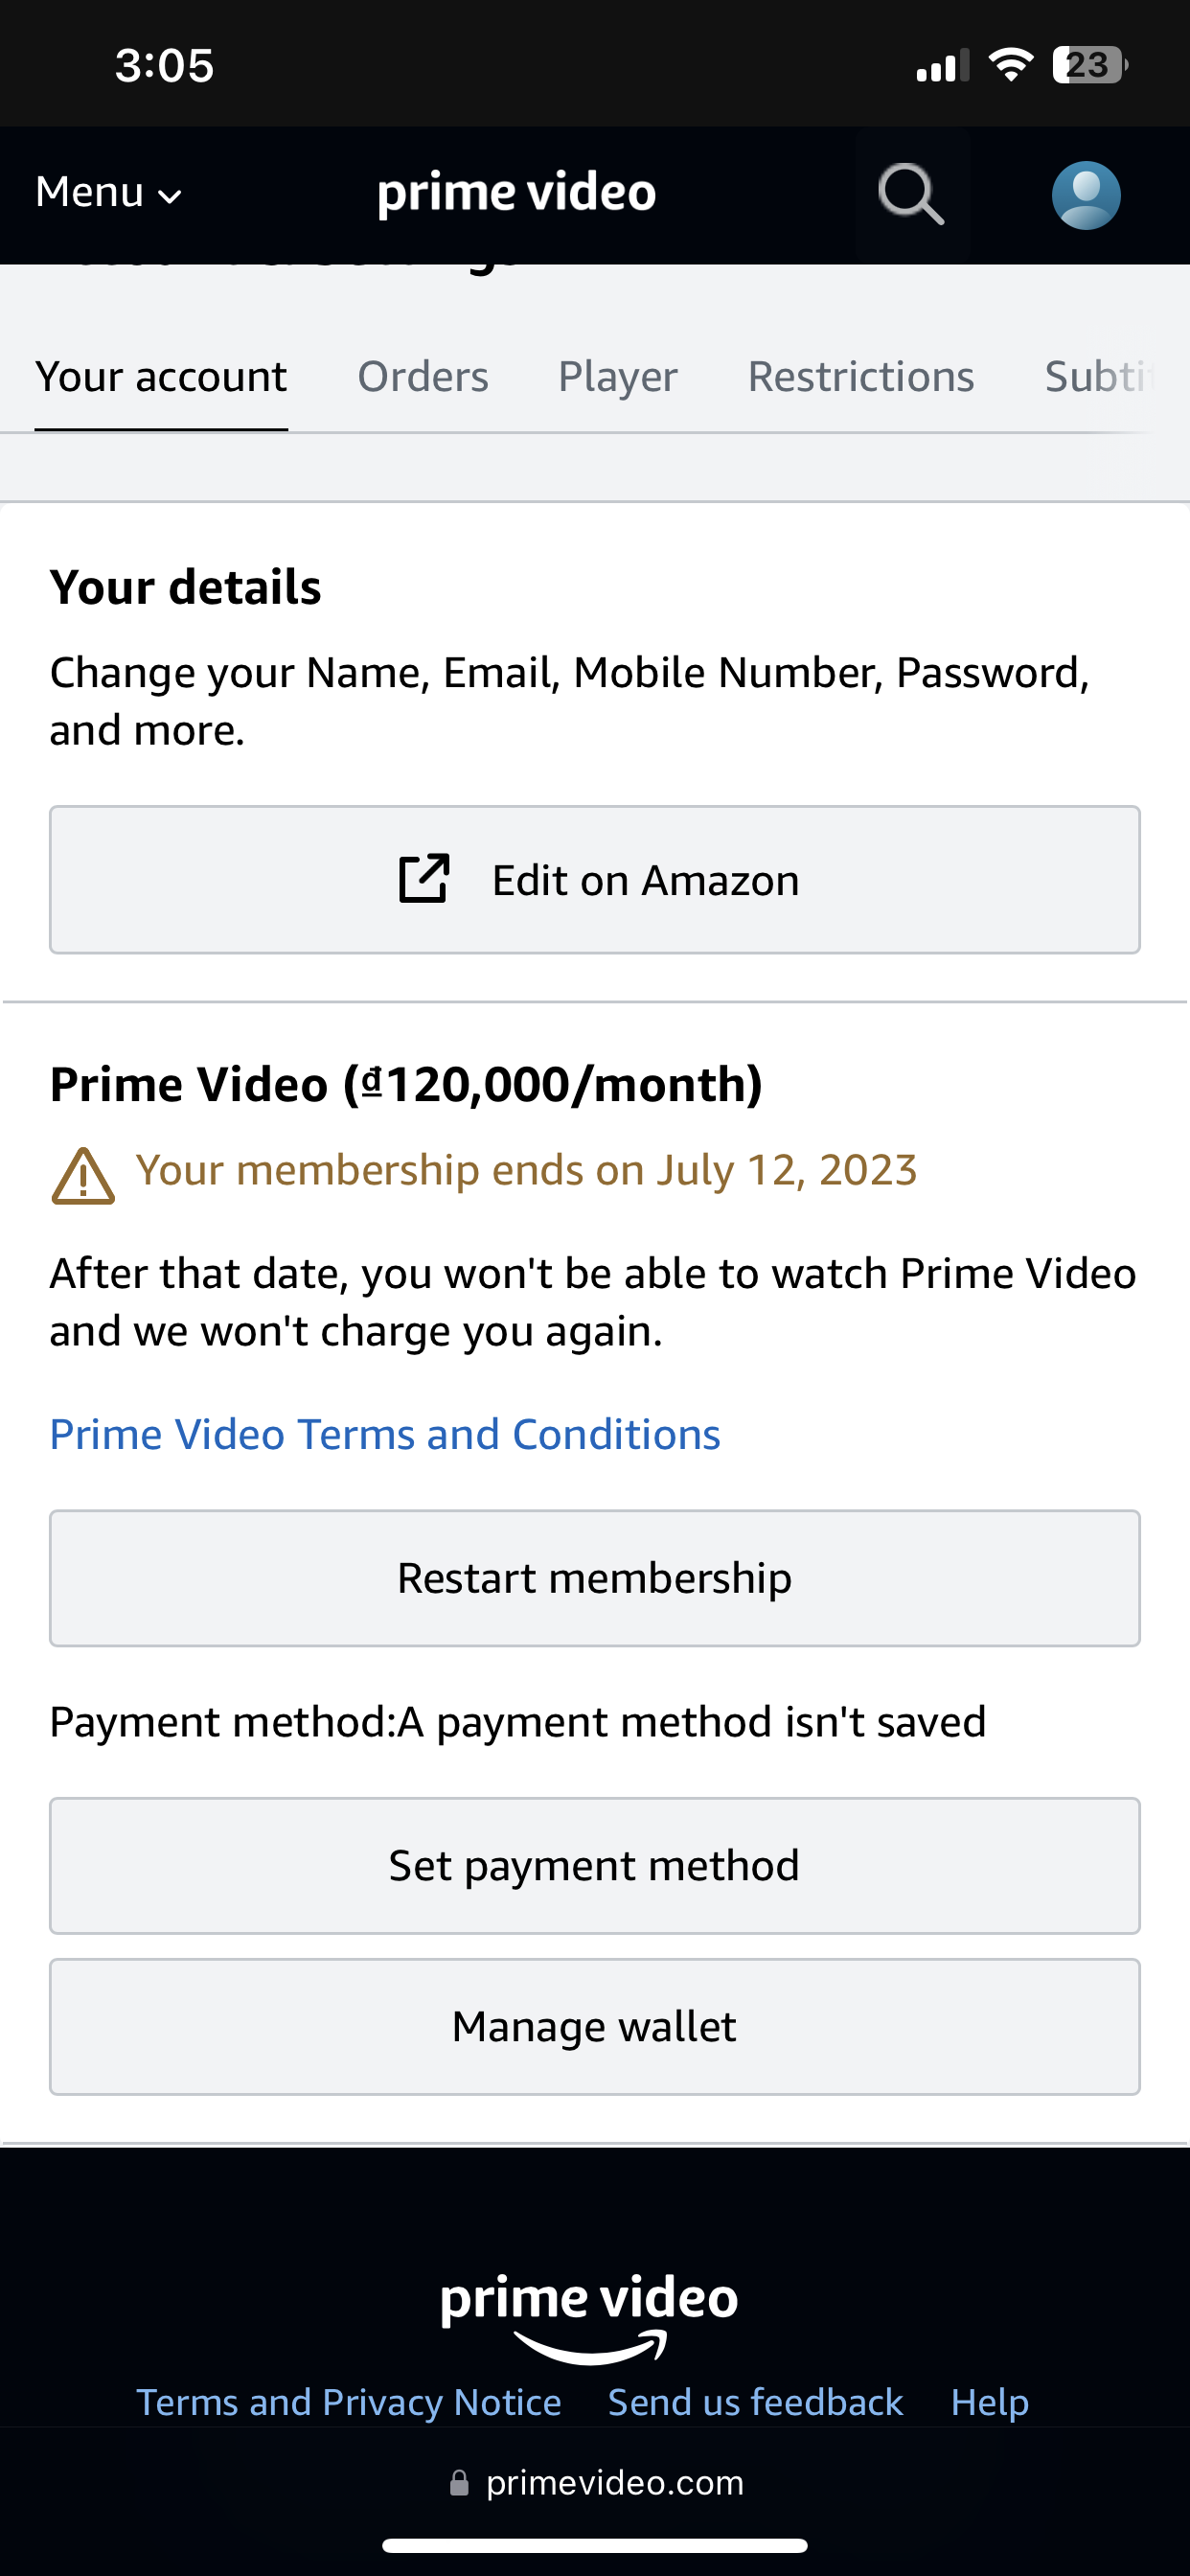Open the Manage wallet button
The image size is (1190, 2576).
tap(594, 2027)
